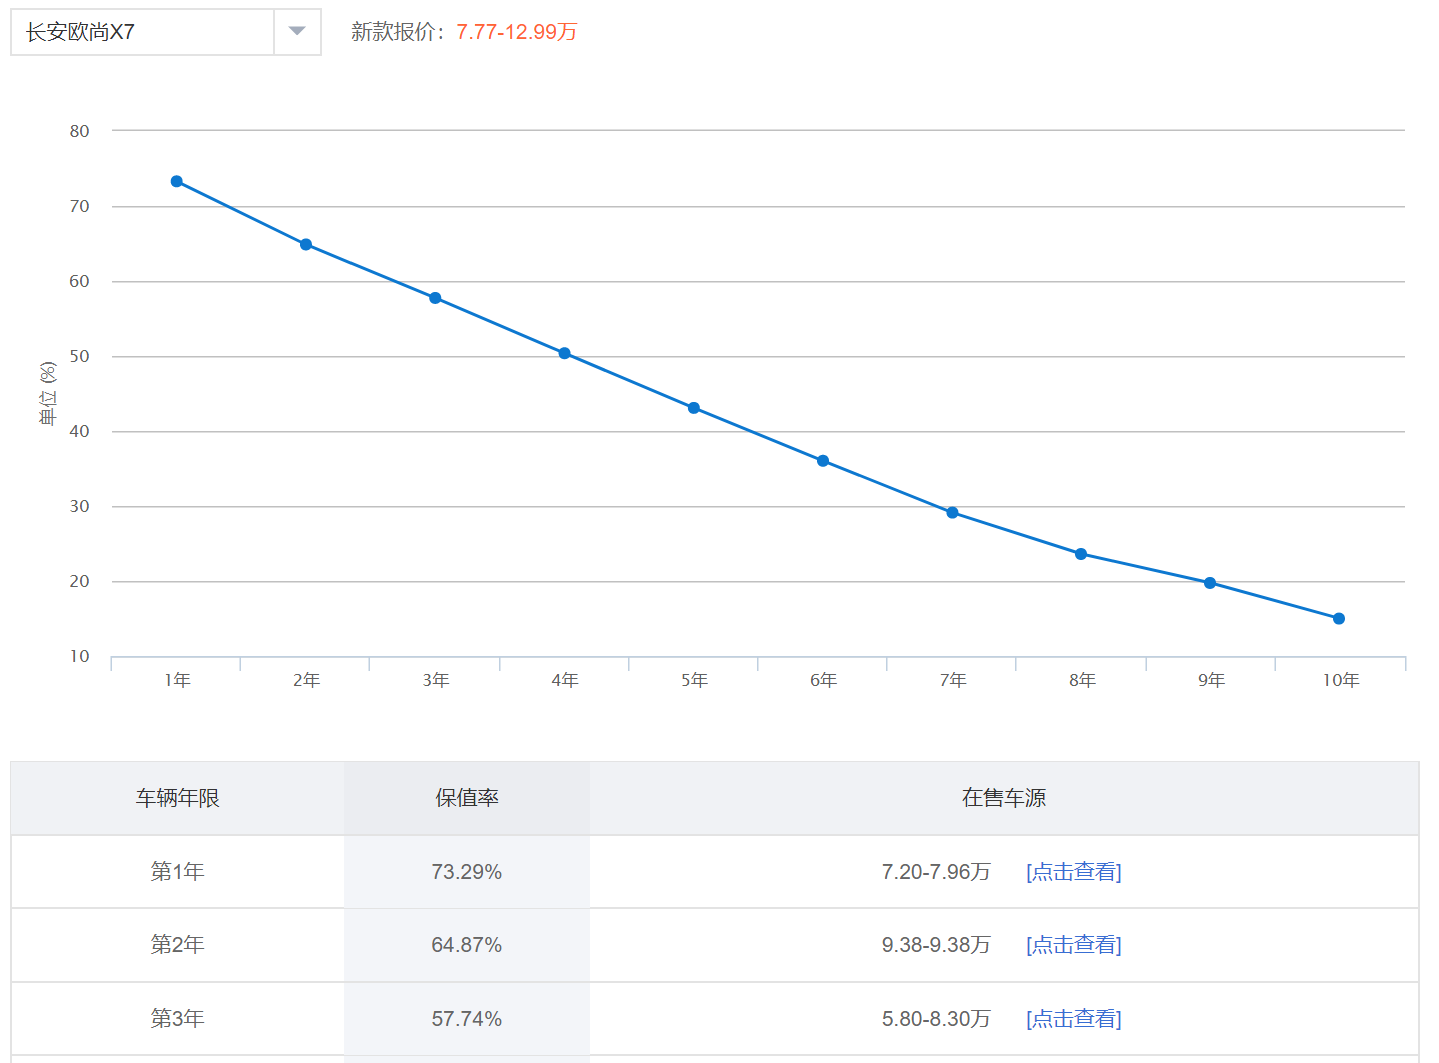
Task: Click the 10年 data point on chart
Action: (1339, 618)
